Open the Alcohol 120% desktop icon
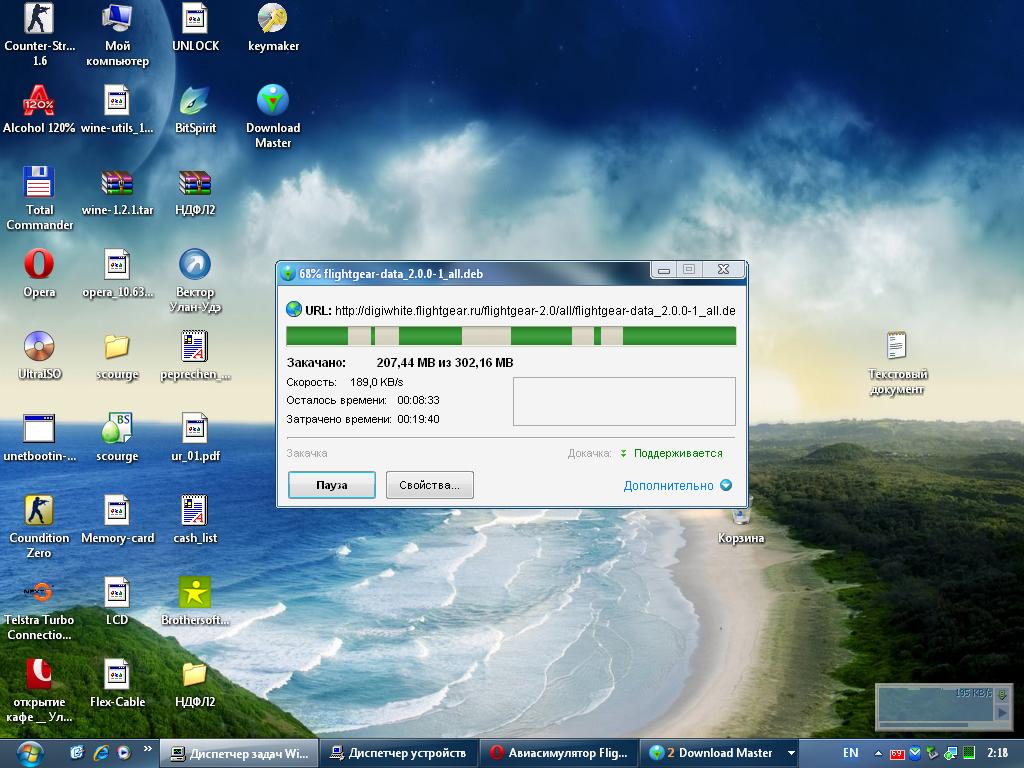Screen dimensions: 1024x768 tap(39, 101)
